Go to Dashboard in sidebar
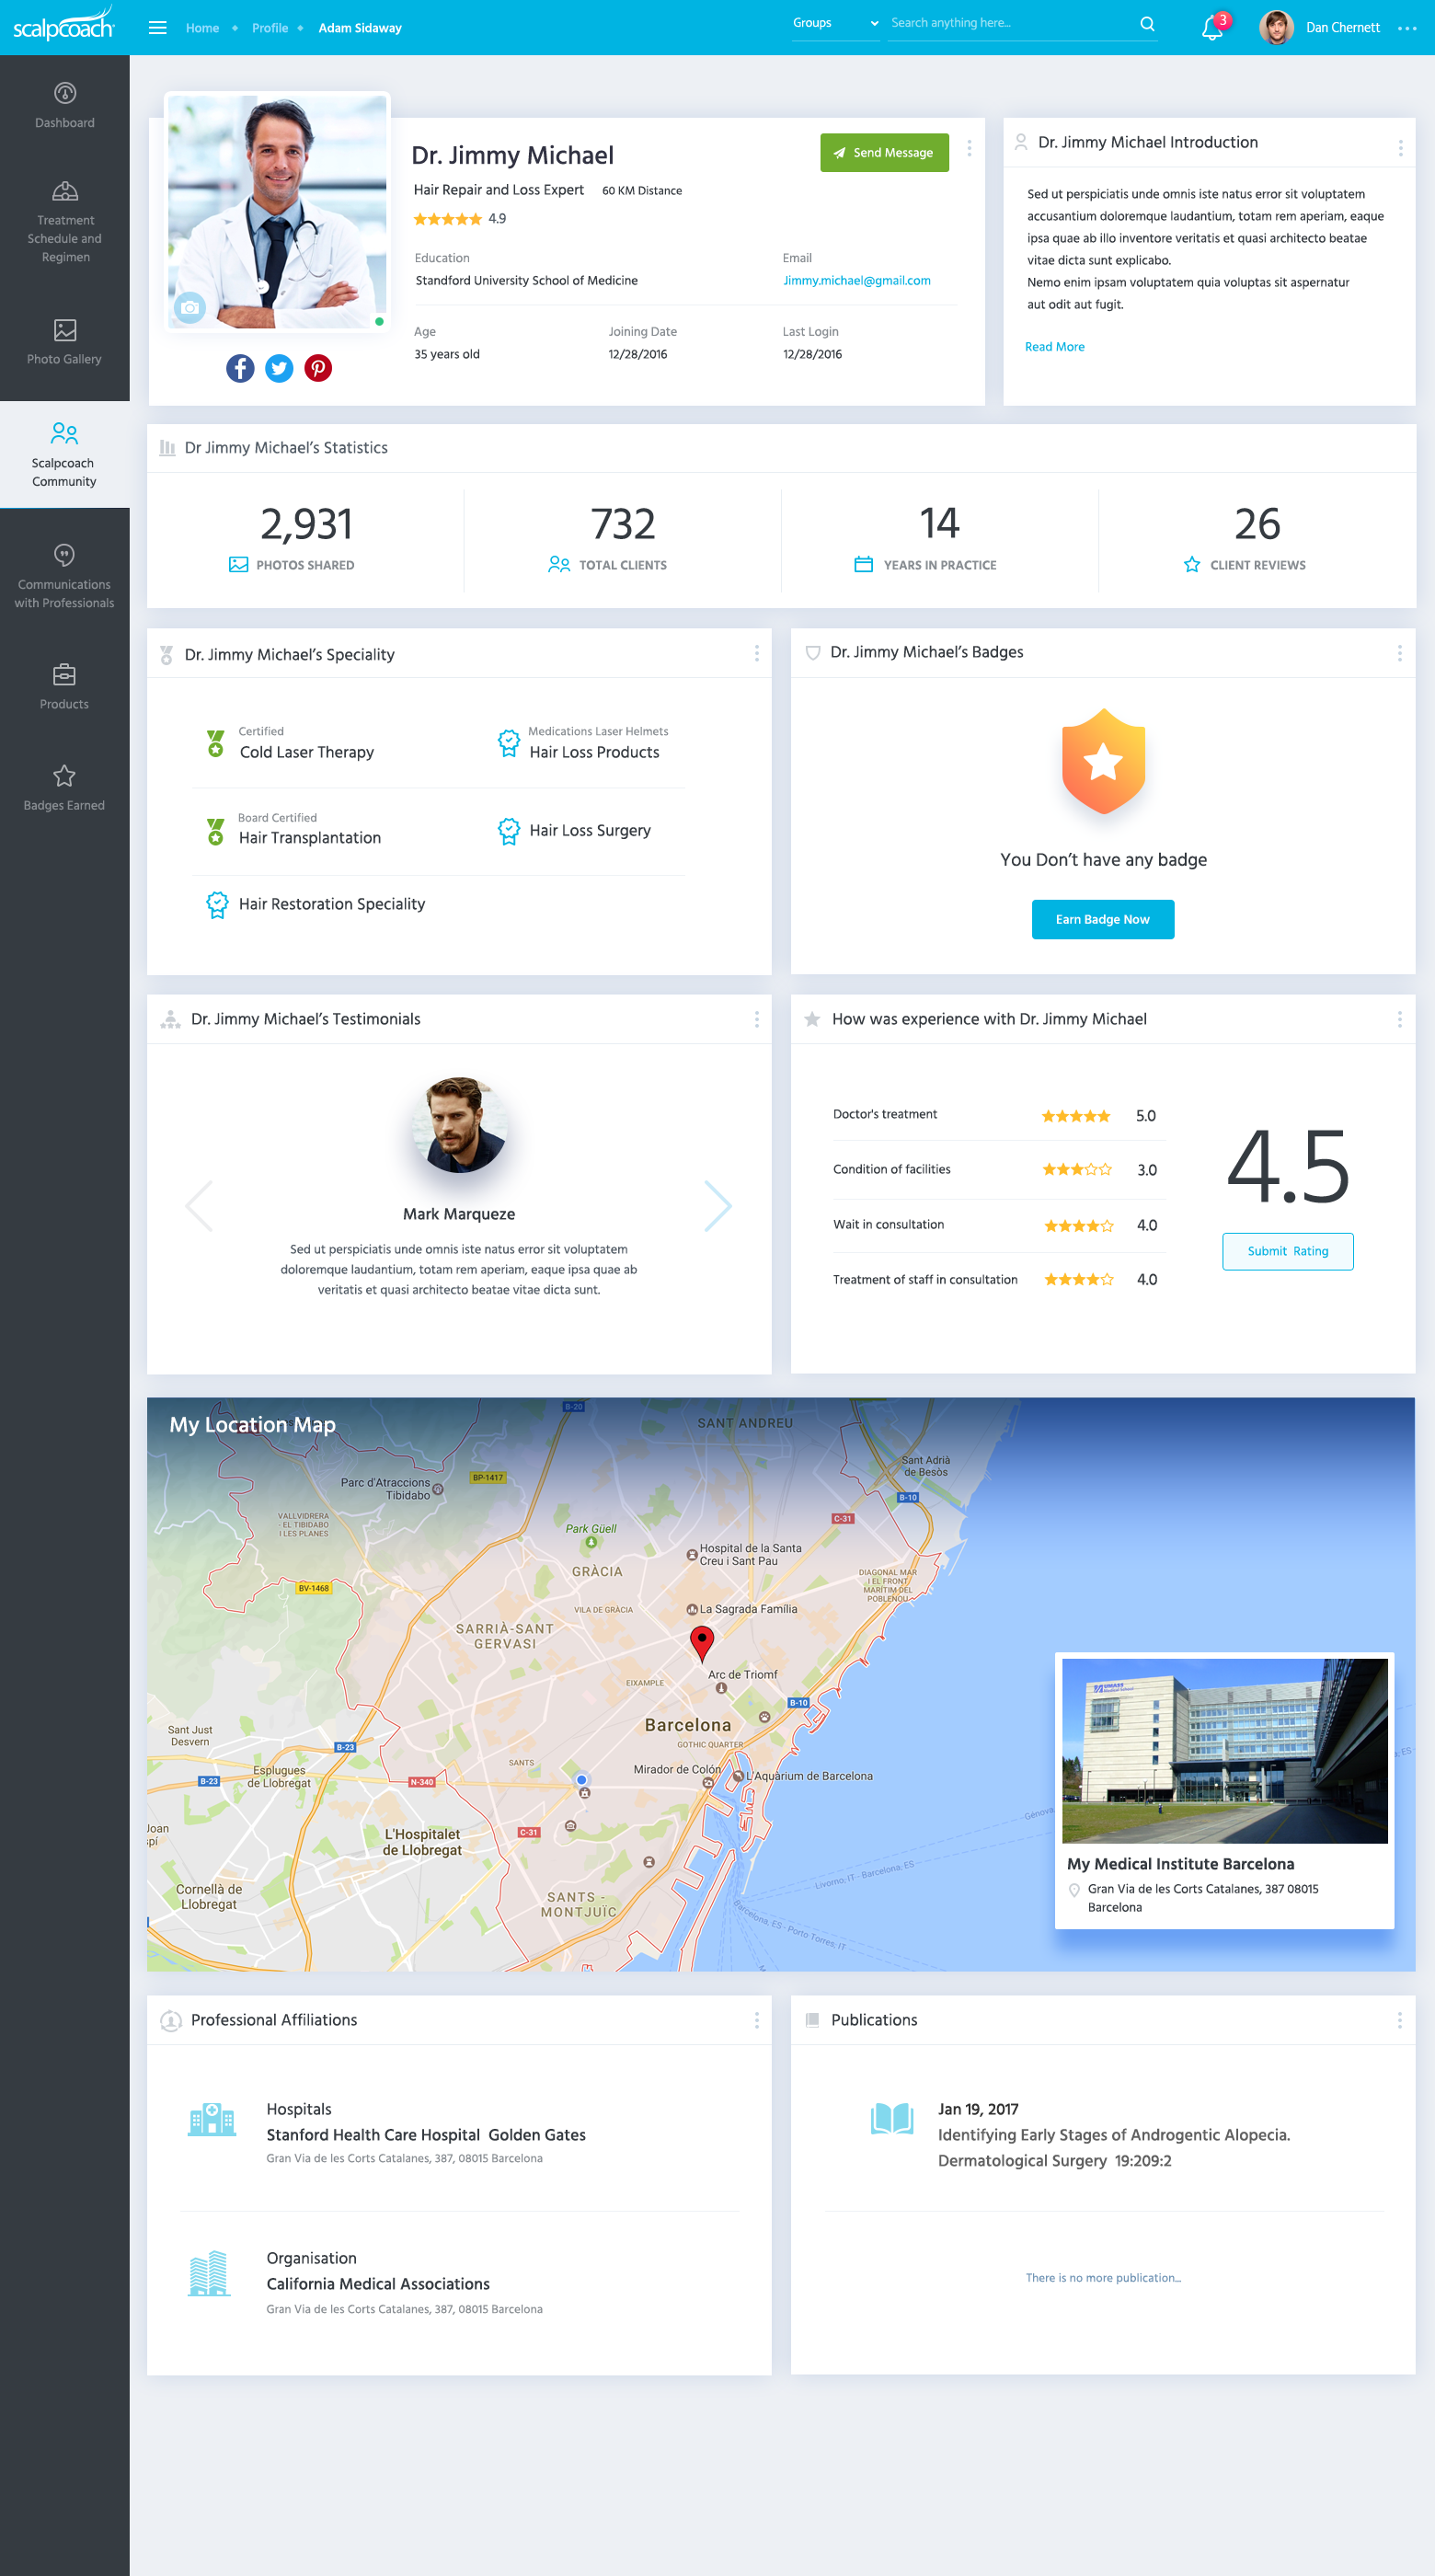This screenshot has height=2576, width=1435. click(x=65, y=105)
